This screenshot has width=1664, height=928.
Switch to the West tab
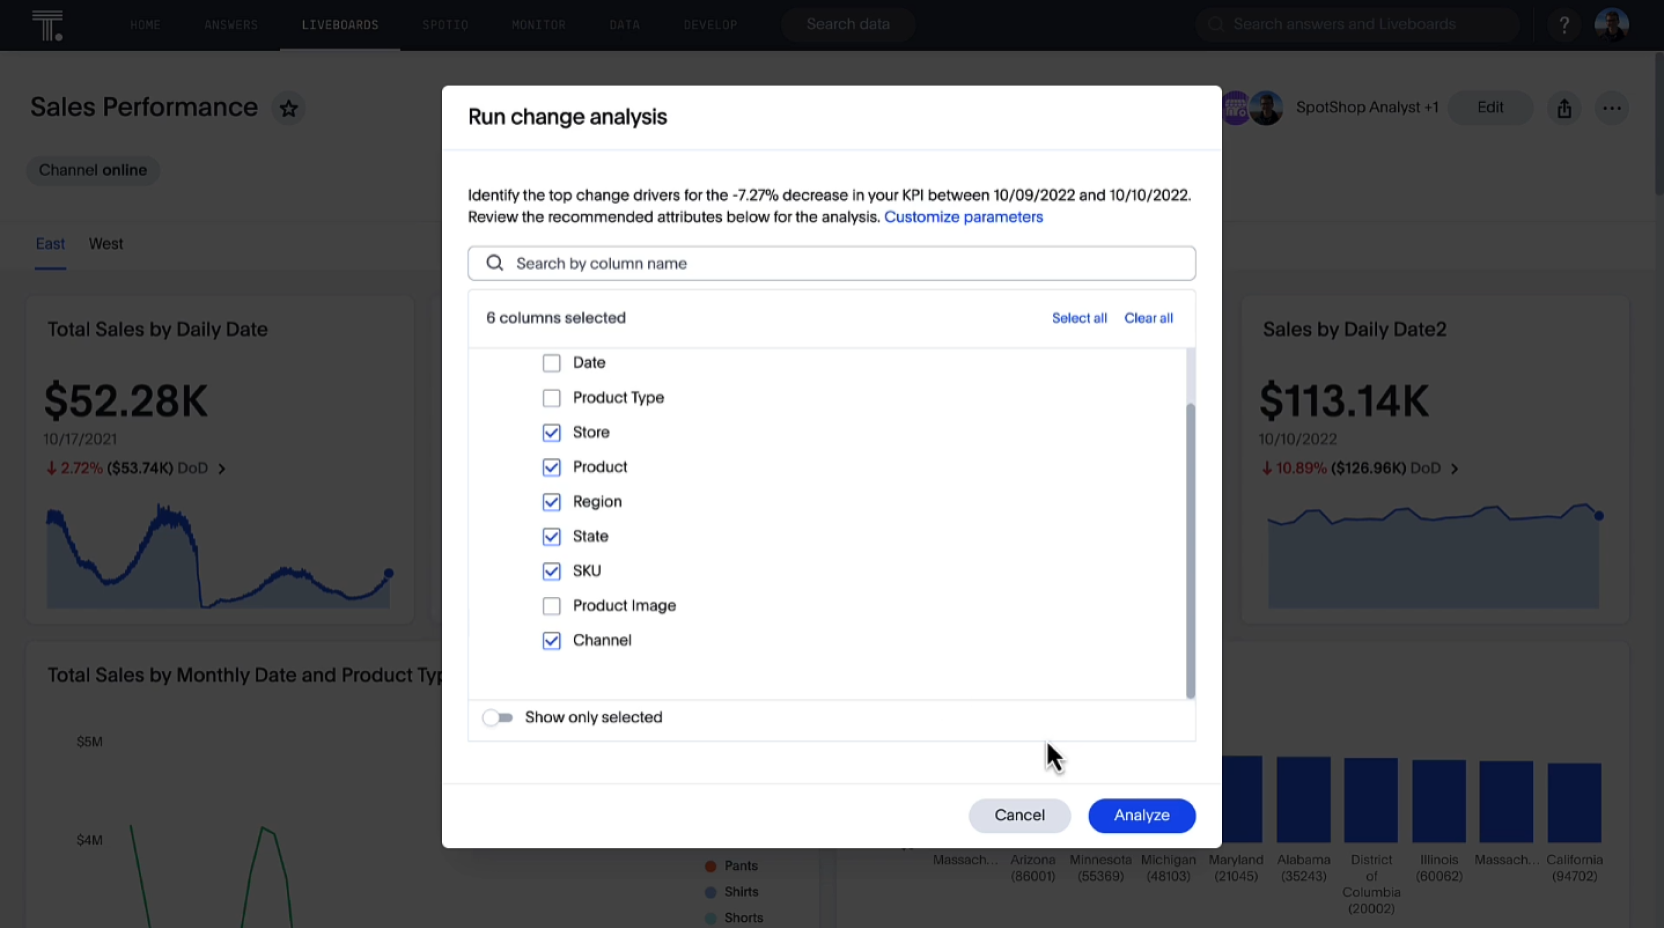pos(105,243)
